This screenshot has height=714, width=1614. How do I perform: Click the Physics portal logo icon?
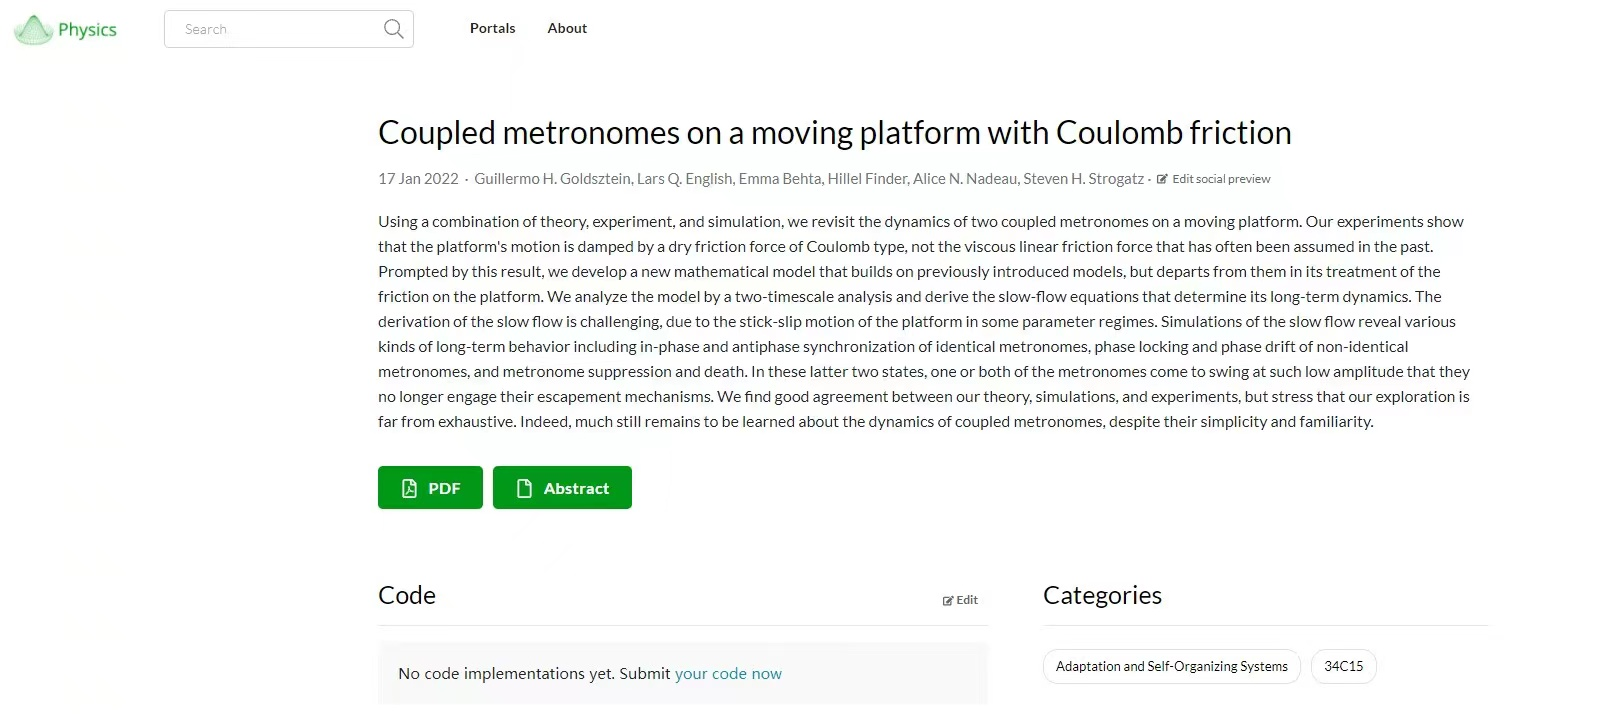pos(33,30)
